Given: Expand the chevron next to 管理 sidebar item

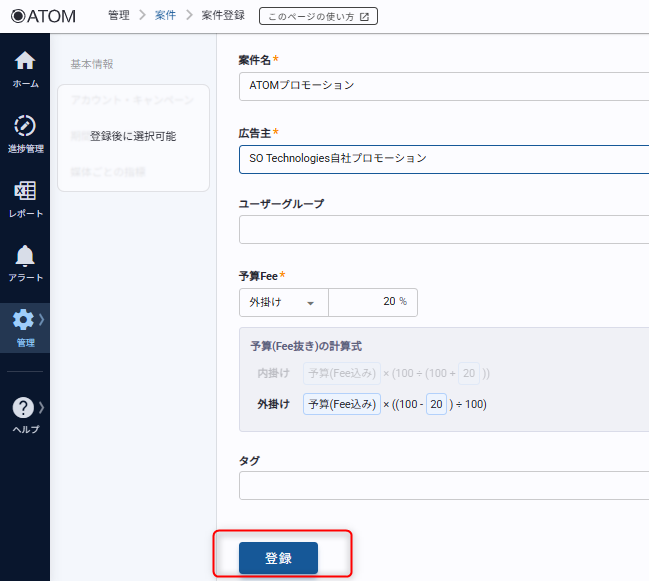Looking at the screenshot, I should (41, 319).
